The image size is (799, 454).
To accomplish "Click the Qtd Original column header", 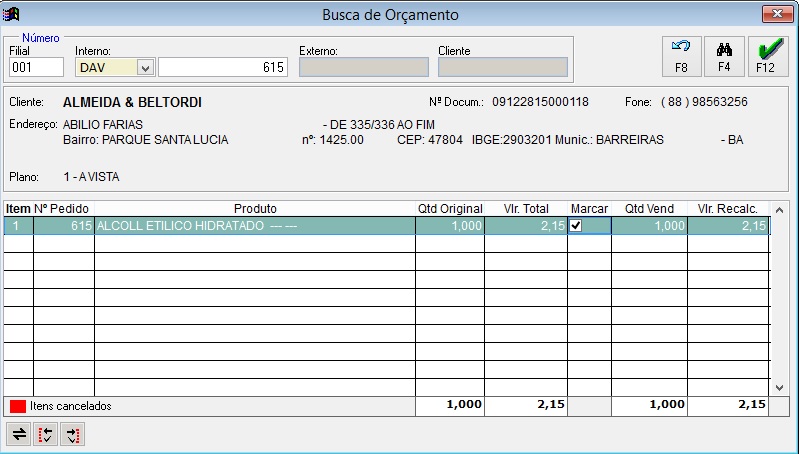I will [450, 209].
